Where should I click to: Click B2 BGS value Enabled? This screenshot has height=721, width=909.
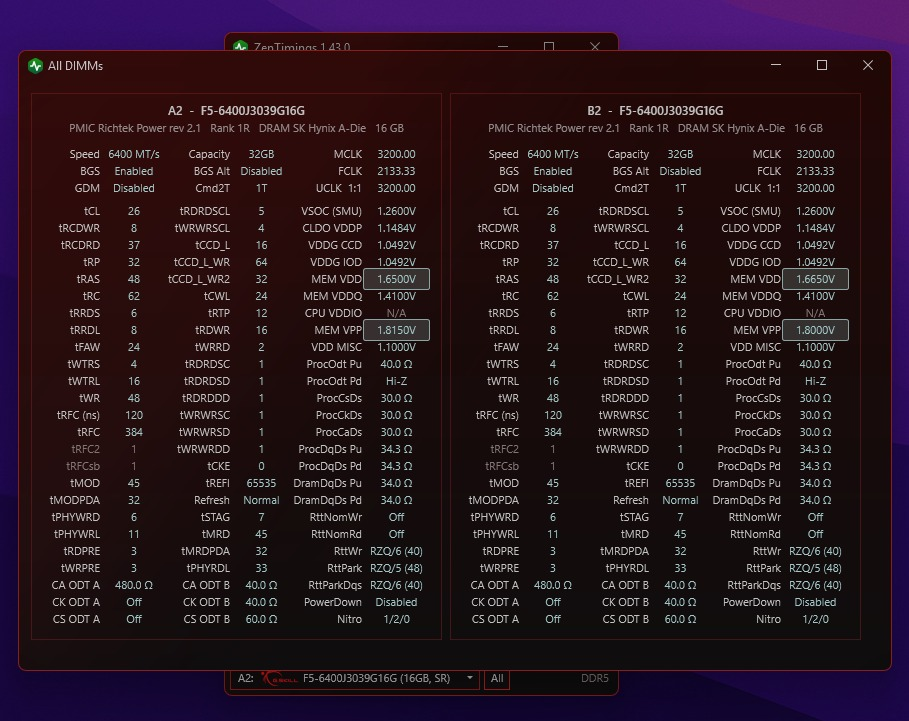pyautogui.click(x=552, y=171)
